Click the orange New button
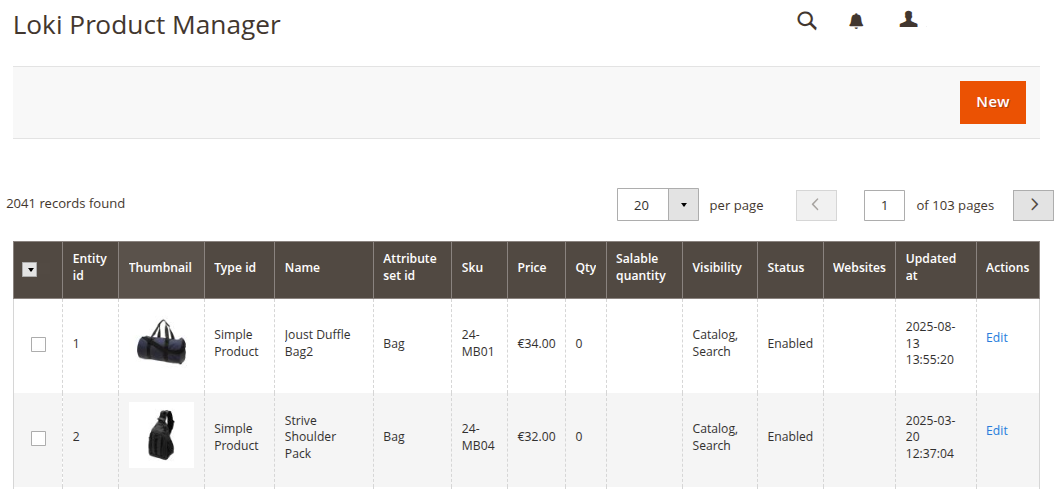The width and height of the screenshot is (1064, 489). point(992,102)
